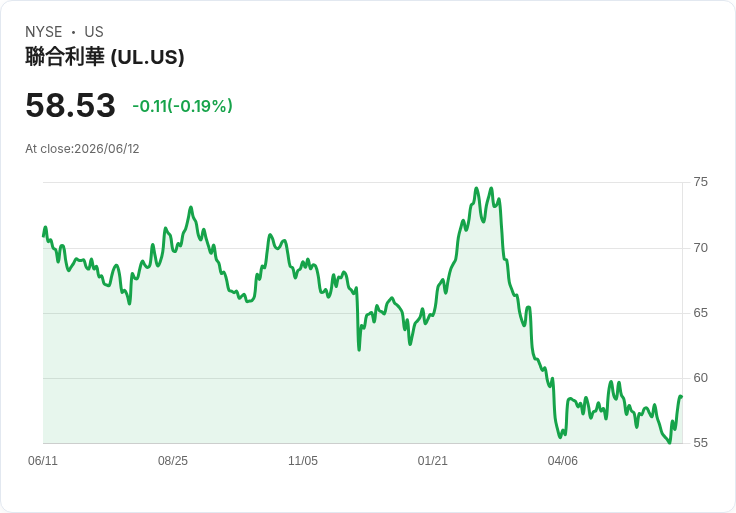Click the end point of the price line

(681, 397)
